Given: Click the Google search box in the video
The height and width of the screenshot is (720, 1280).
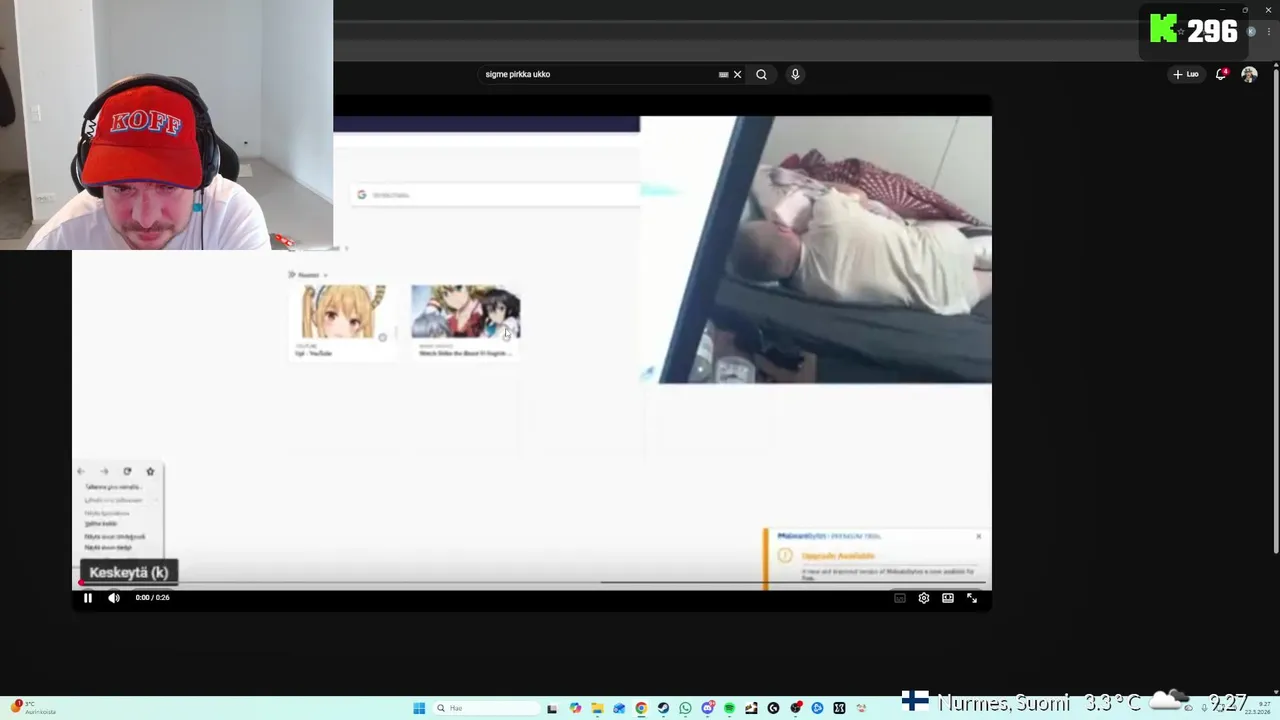Looking at the screenshot, I should (497, 195).
